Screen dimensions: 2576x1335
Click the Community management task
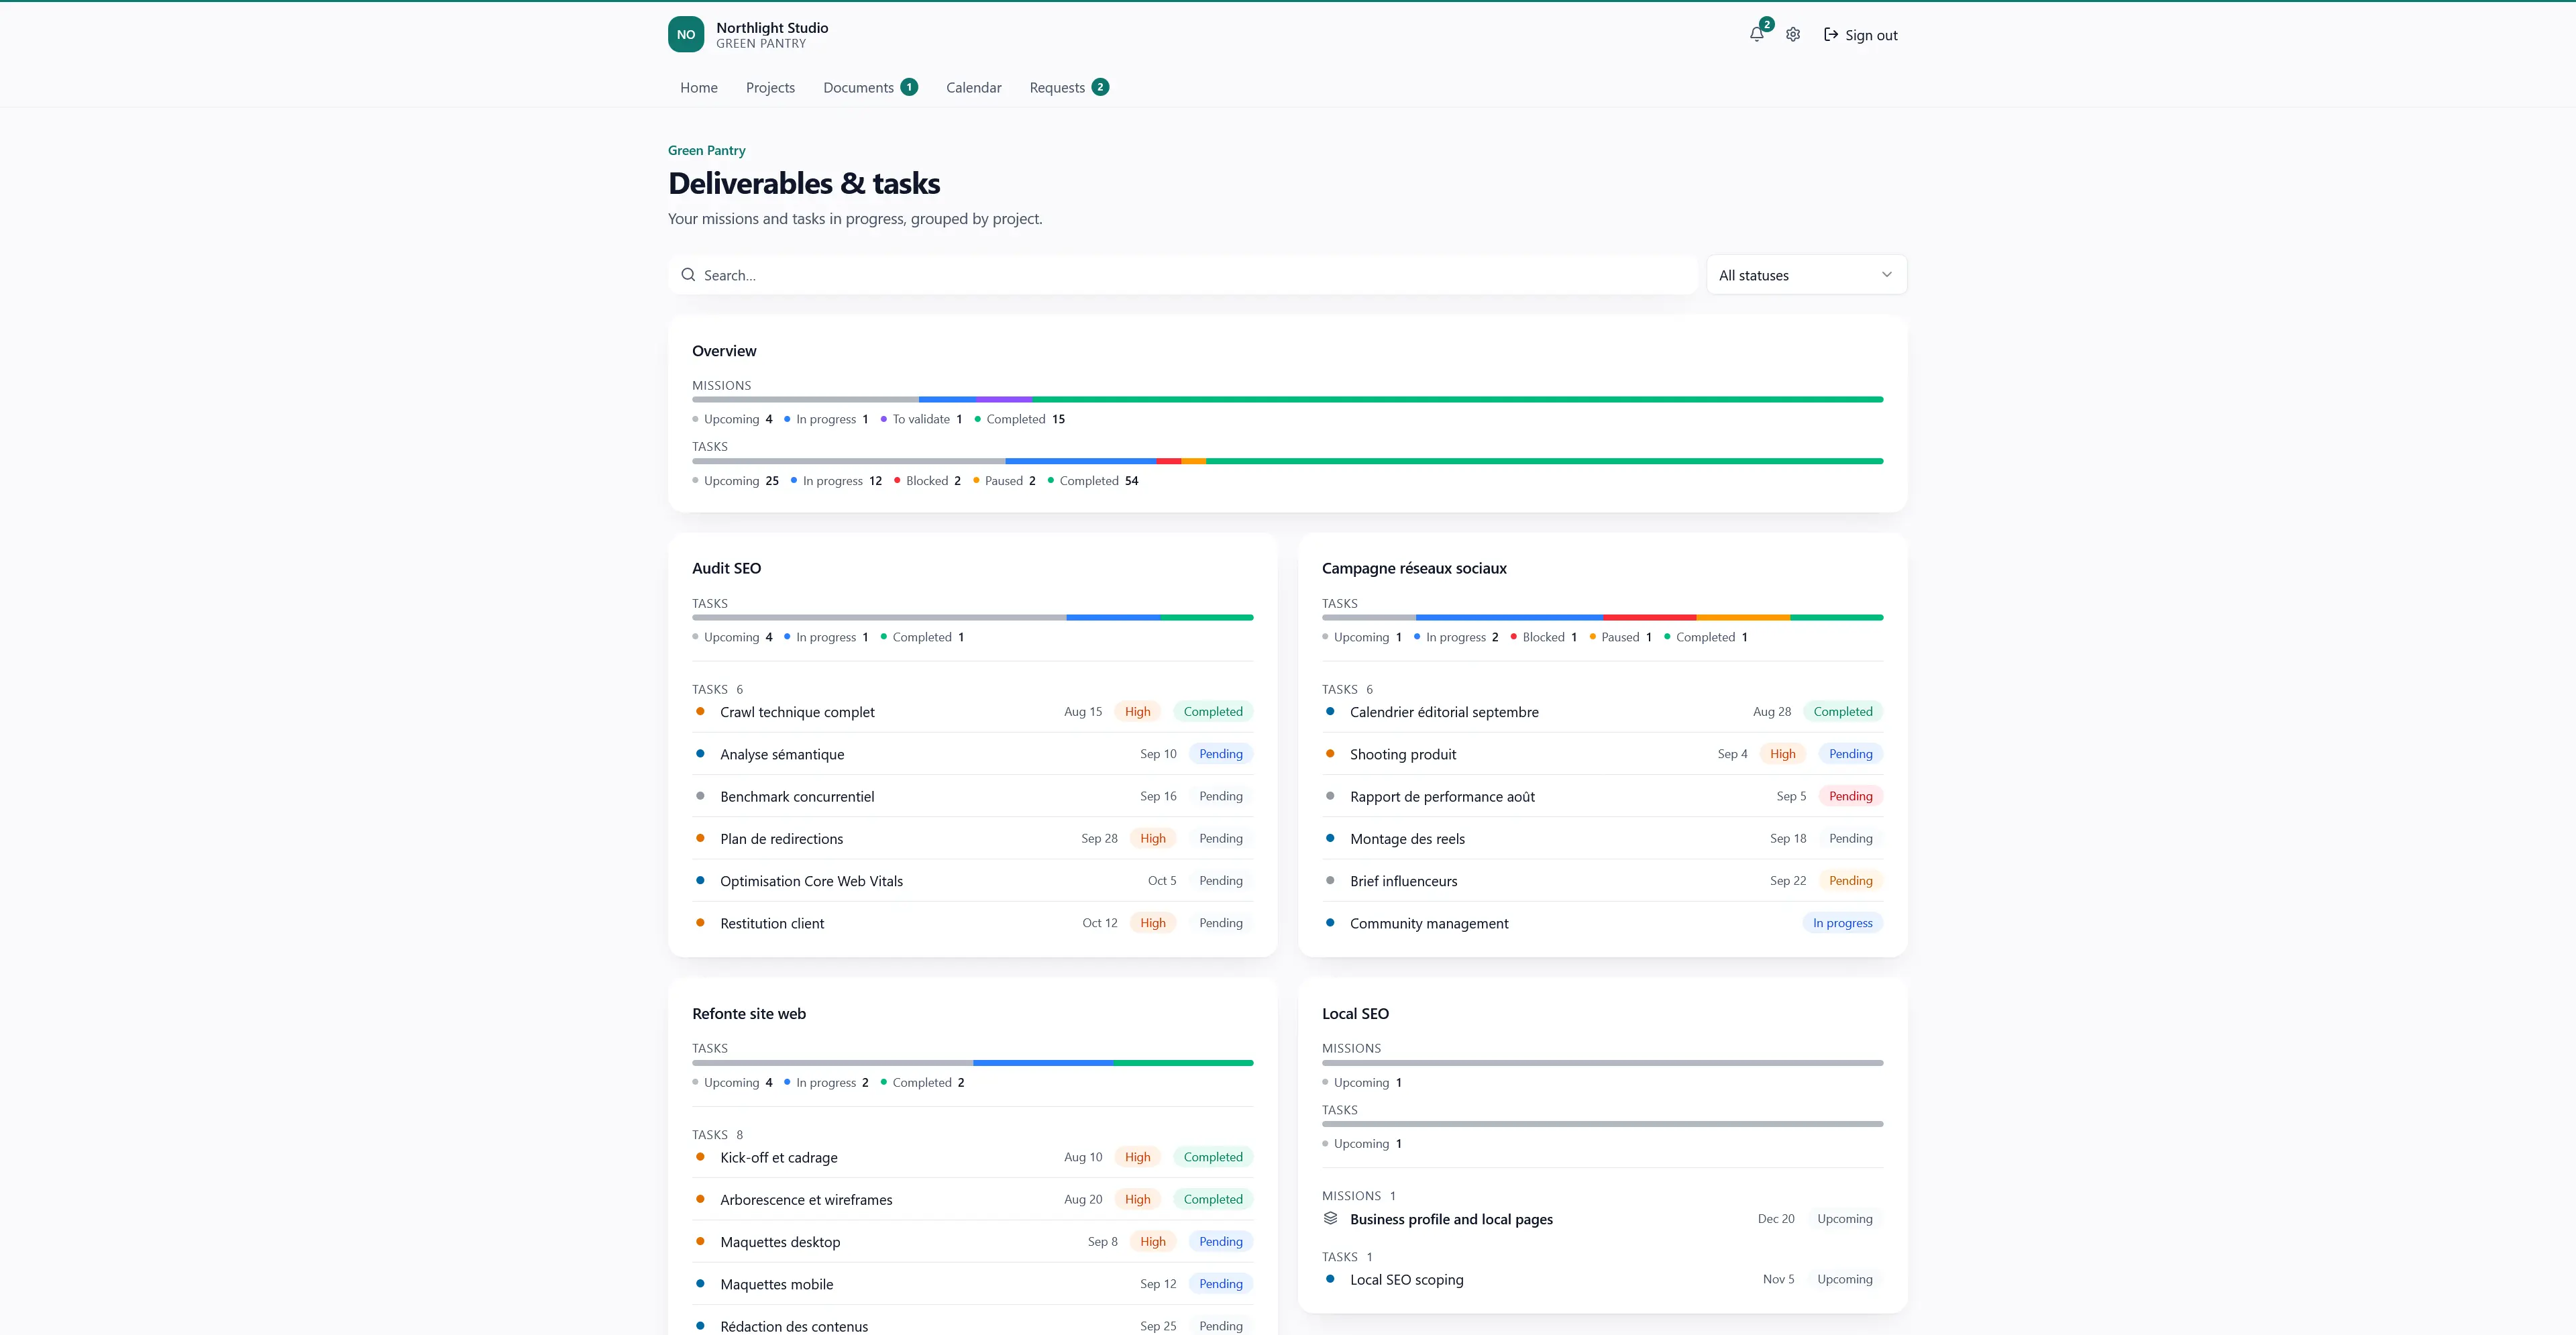coord(1602,923)
